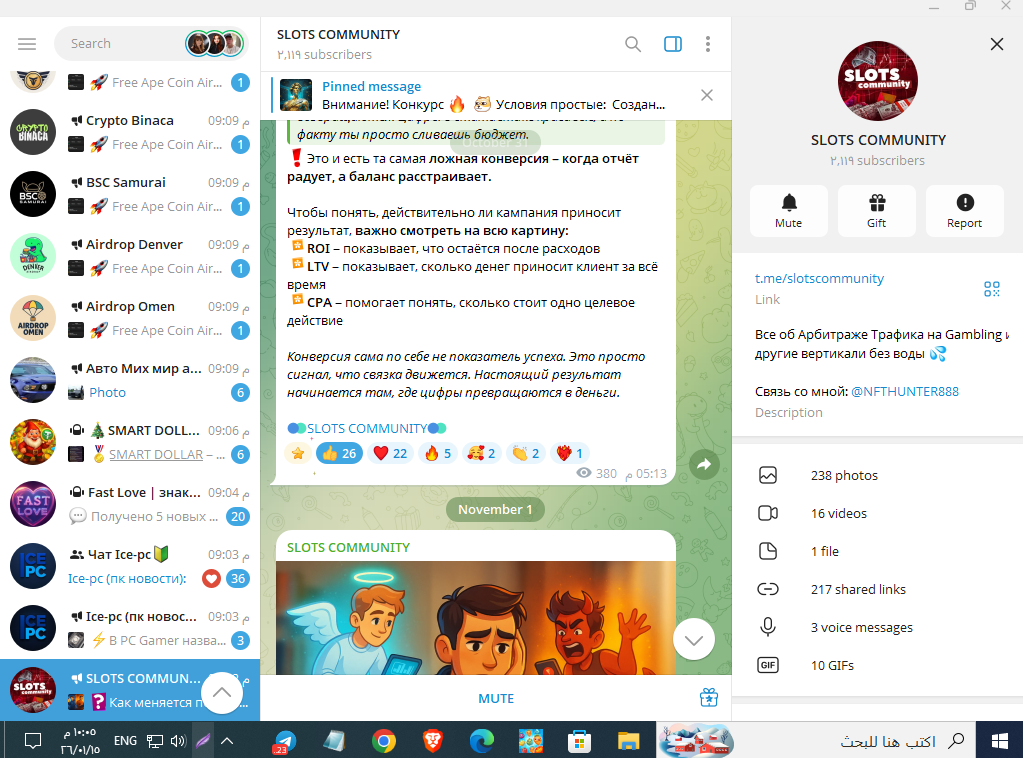Toggle fire reaction with 5
This screenshot has width=1023, height=758.
pyautogui.click(x=438, y=453)
